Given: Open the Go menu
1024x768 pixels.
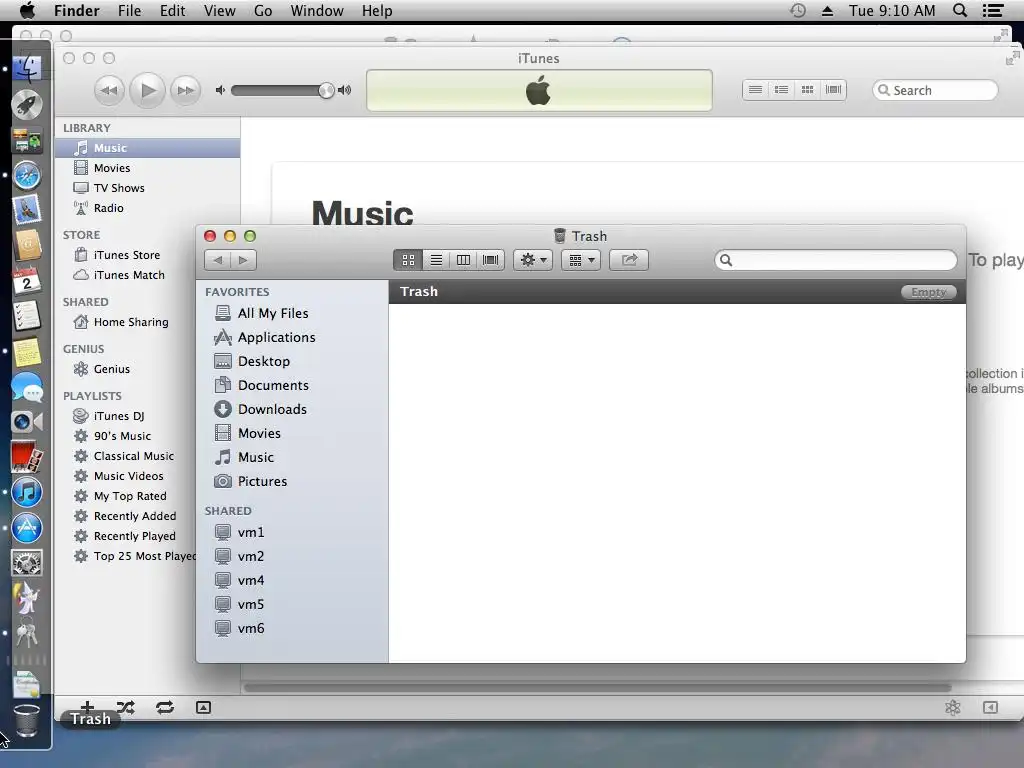Looking at the screenshot, I should click(263, 10).
